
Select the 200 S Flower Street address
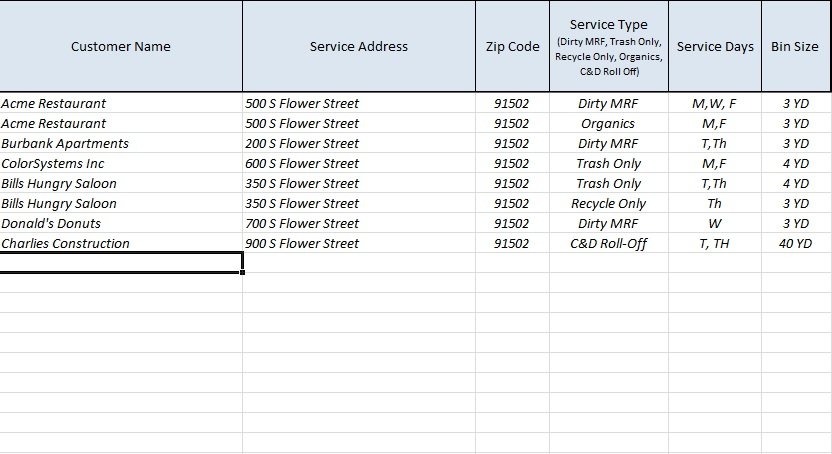(302, 143)
